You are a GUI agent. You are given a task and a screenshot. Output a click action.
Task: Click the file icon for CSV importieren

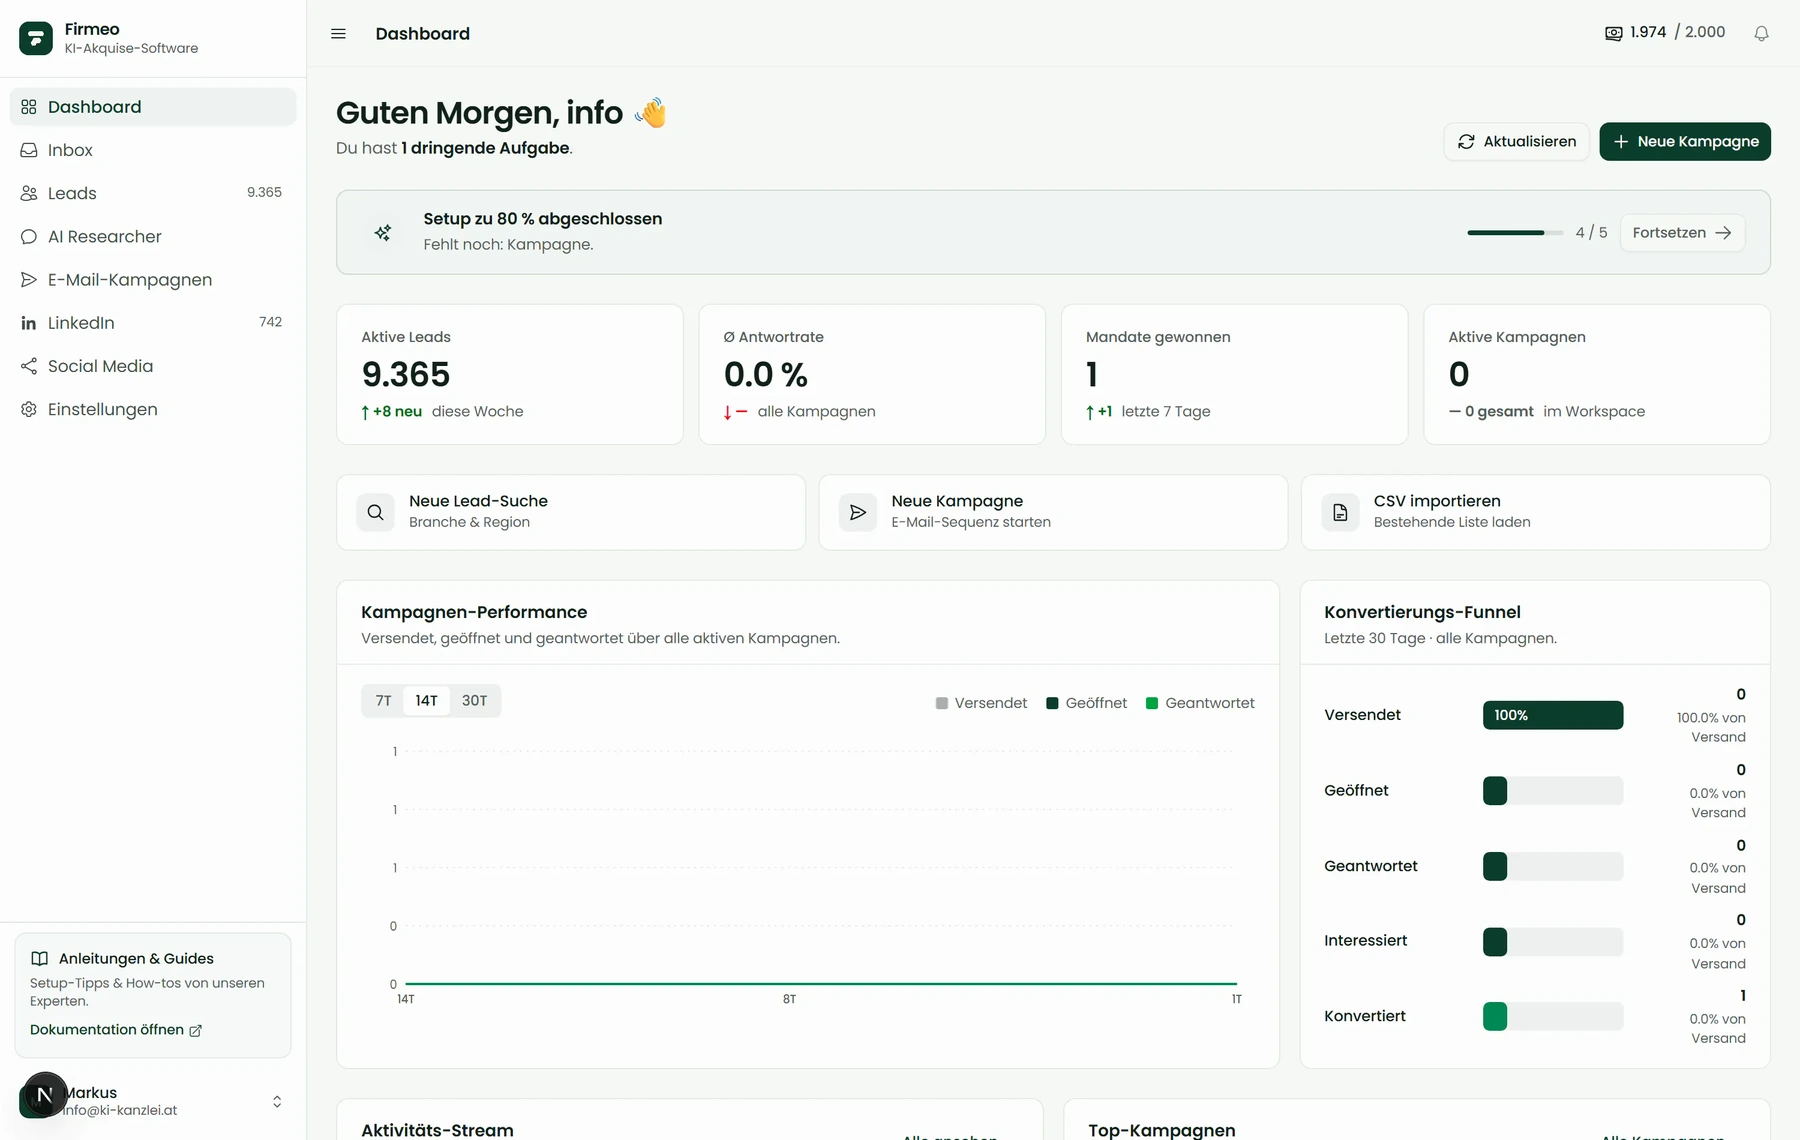tap(1340, 512)
